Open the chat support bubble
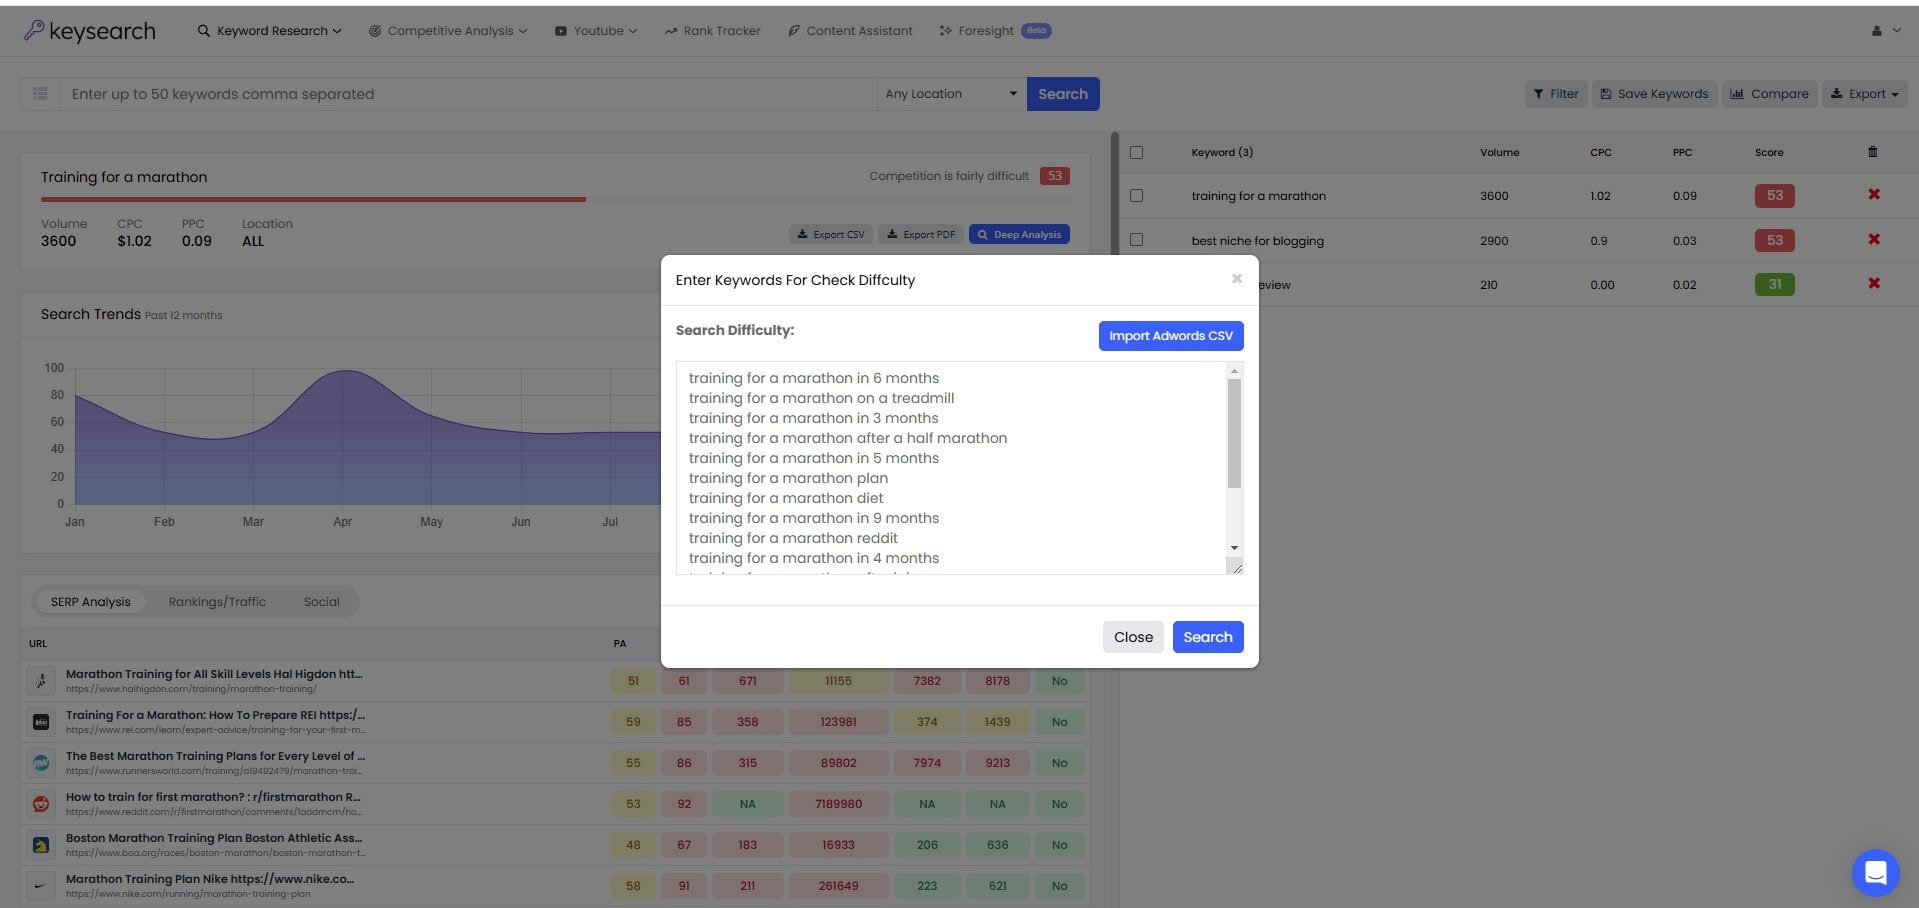 point(1875,872)
